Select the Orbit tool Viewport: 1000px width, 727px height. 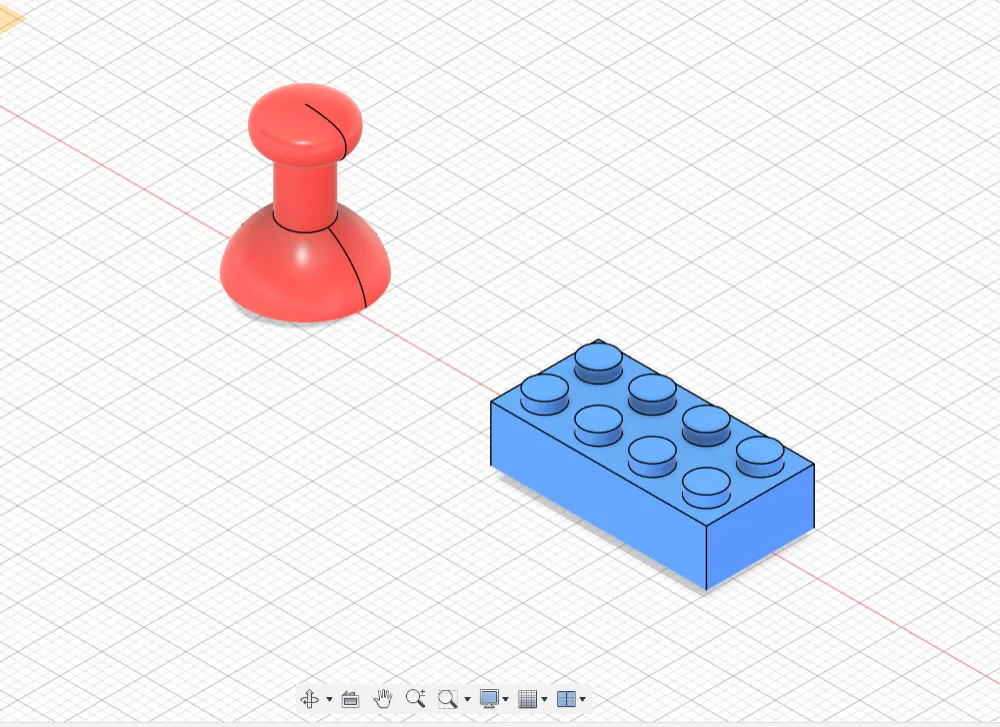[x=310, y=699]
